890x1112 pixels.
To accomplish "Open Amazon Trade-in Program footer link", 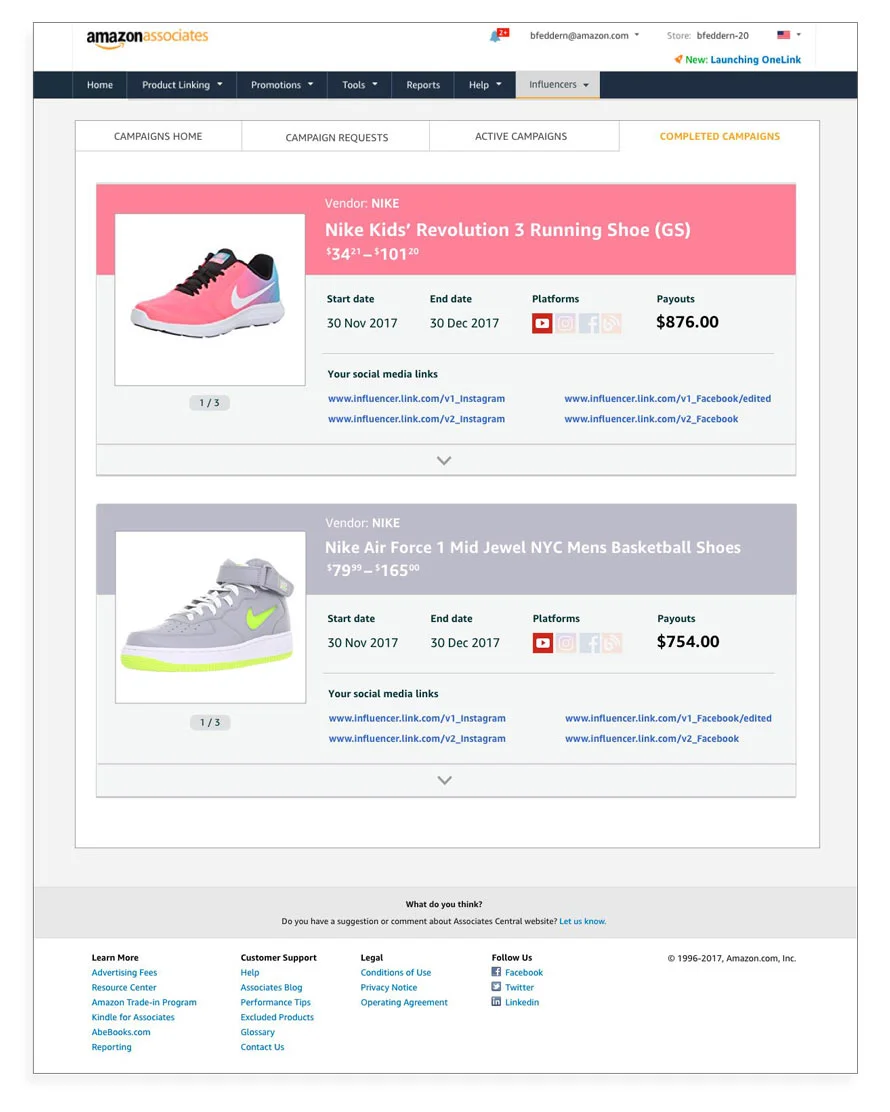I will pyautogui.click(x=144, y=1002).
